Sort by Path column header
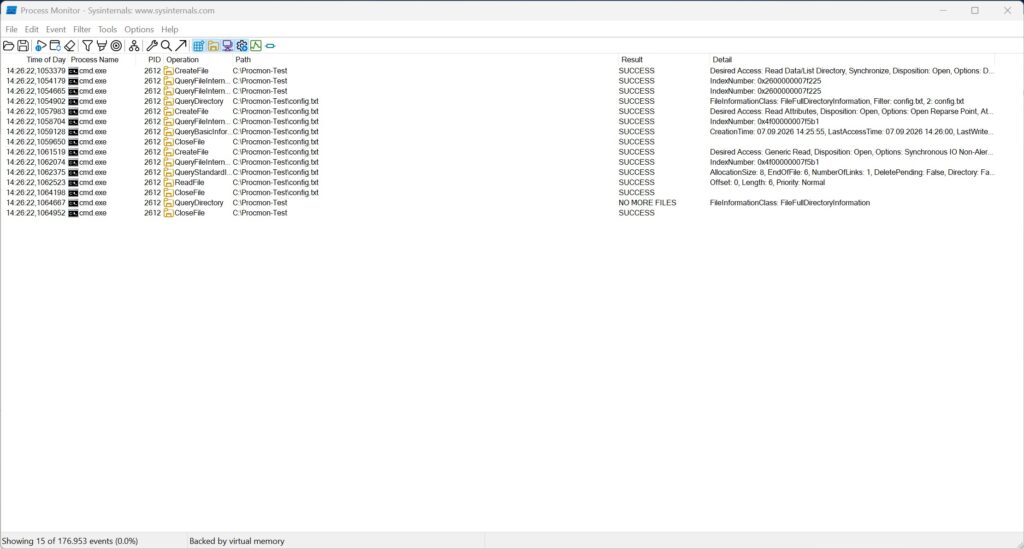This screenshot has height=549, width=1024. pyautogui.click(x=243, y=59)
